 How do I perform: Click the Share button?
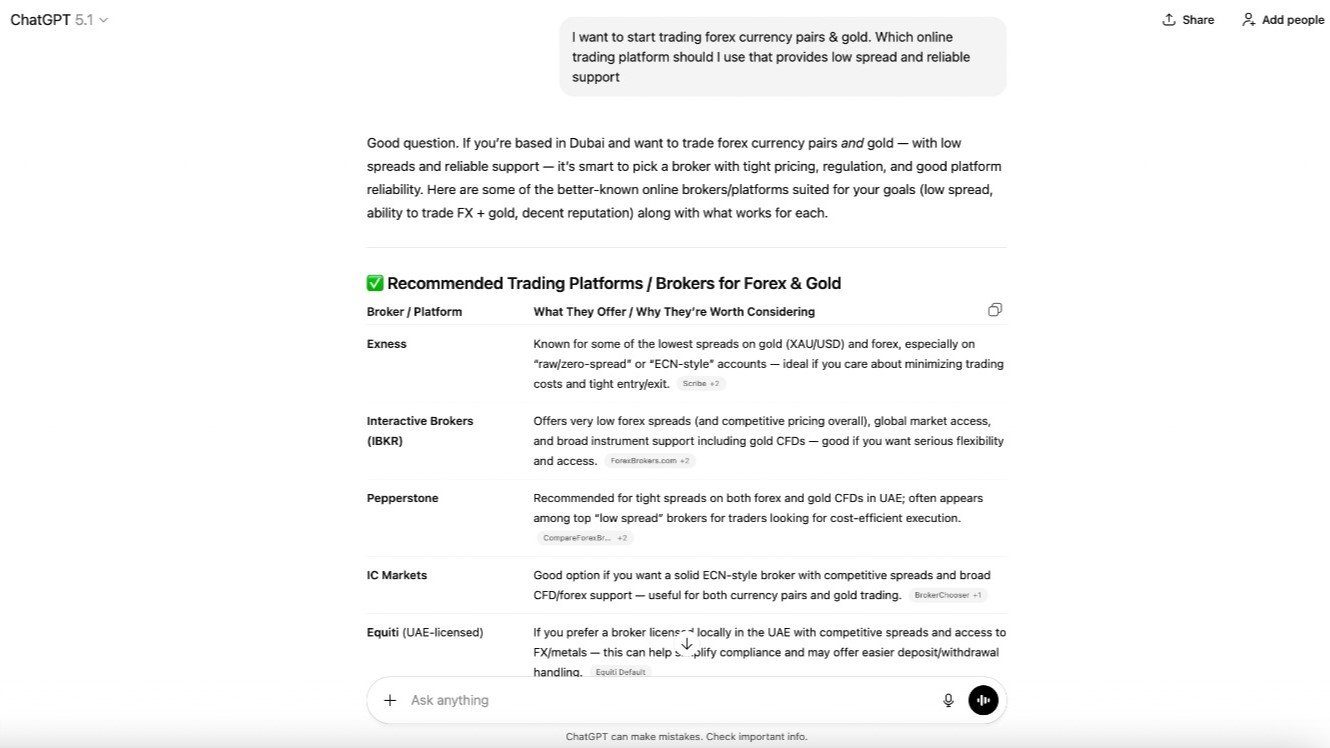tap(1188, 20)
